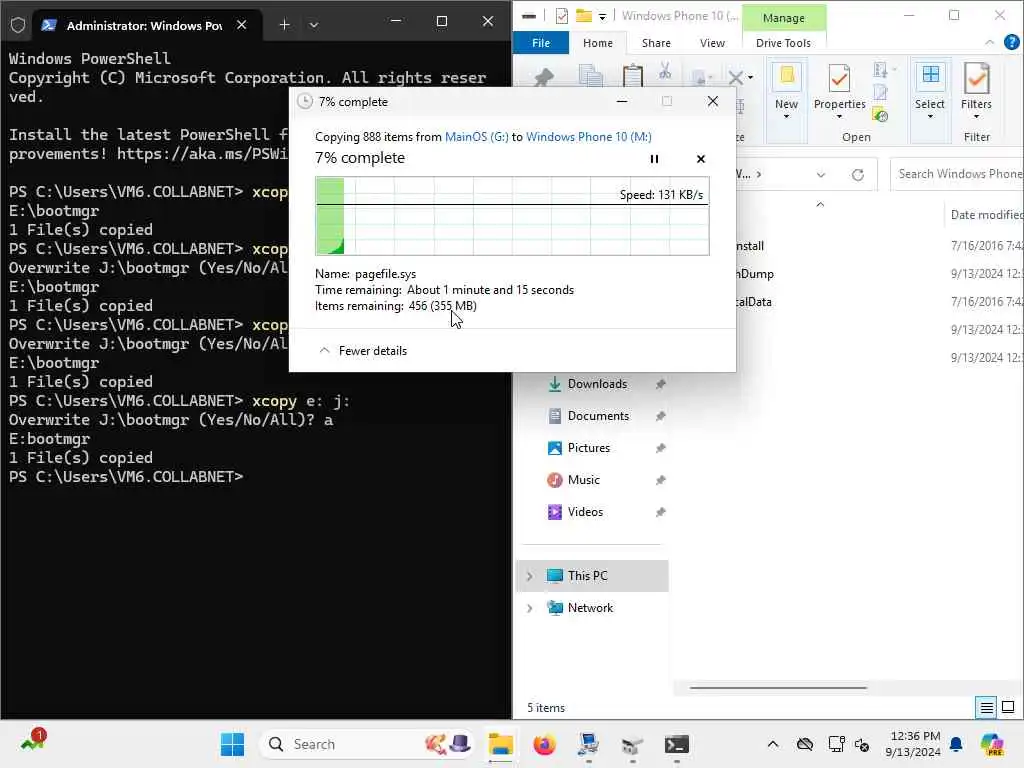Open address bar history dropdown

pyautogui.click(x=821, y=174)
